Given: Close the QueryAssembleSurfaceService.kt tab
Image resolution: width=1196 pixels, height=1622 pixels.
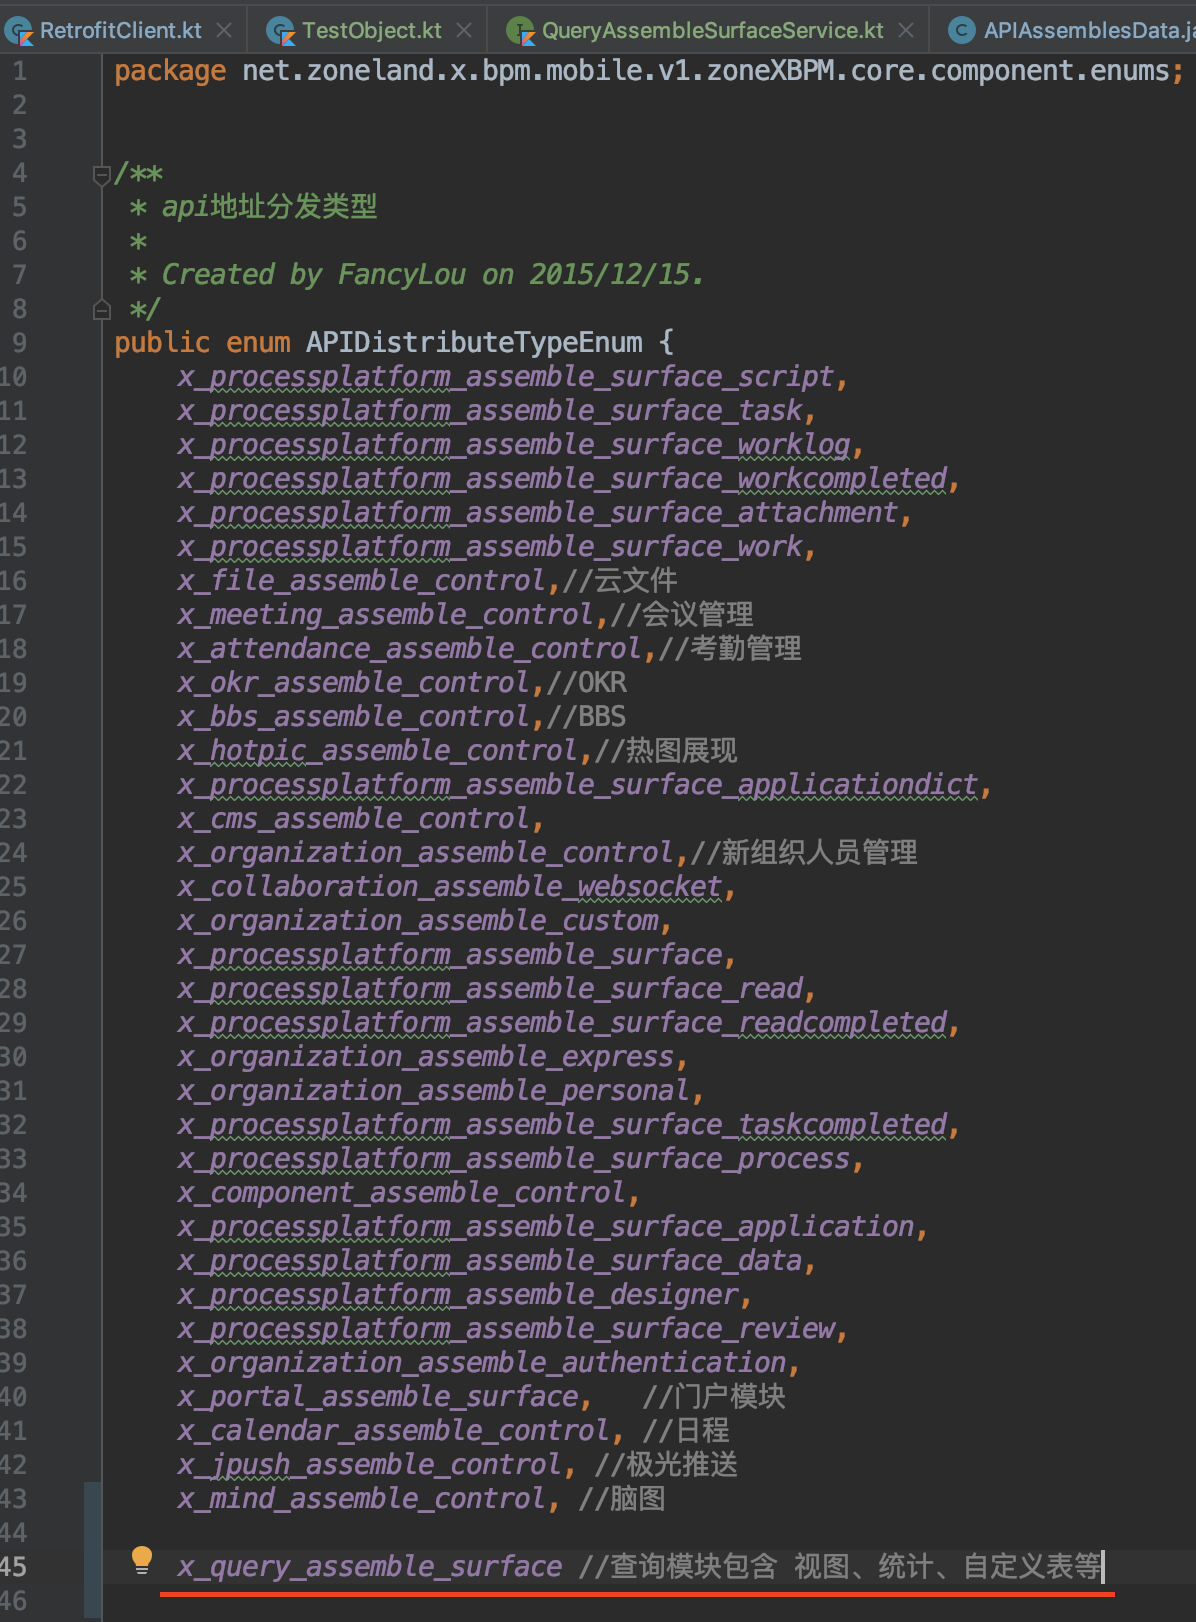Looking at the screenshot, I should point(906,31).
